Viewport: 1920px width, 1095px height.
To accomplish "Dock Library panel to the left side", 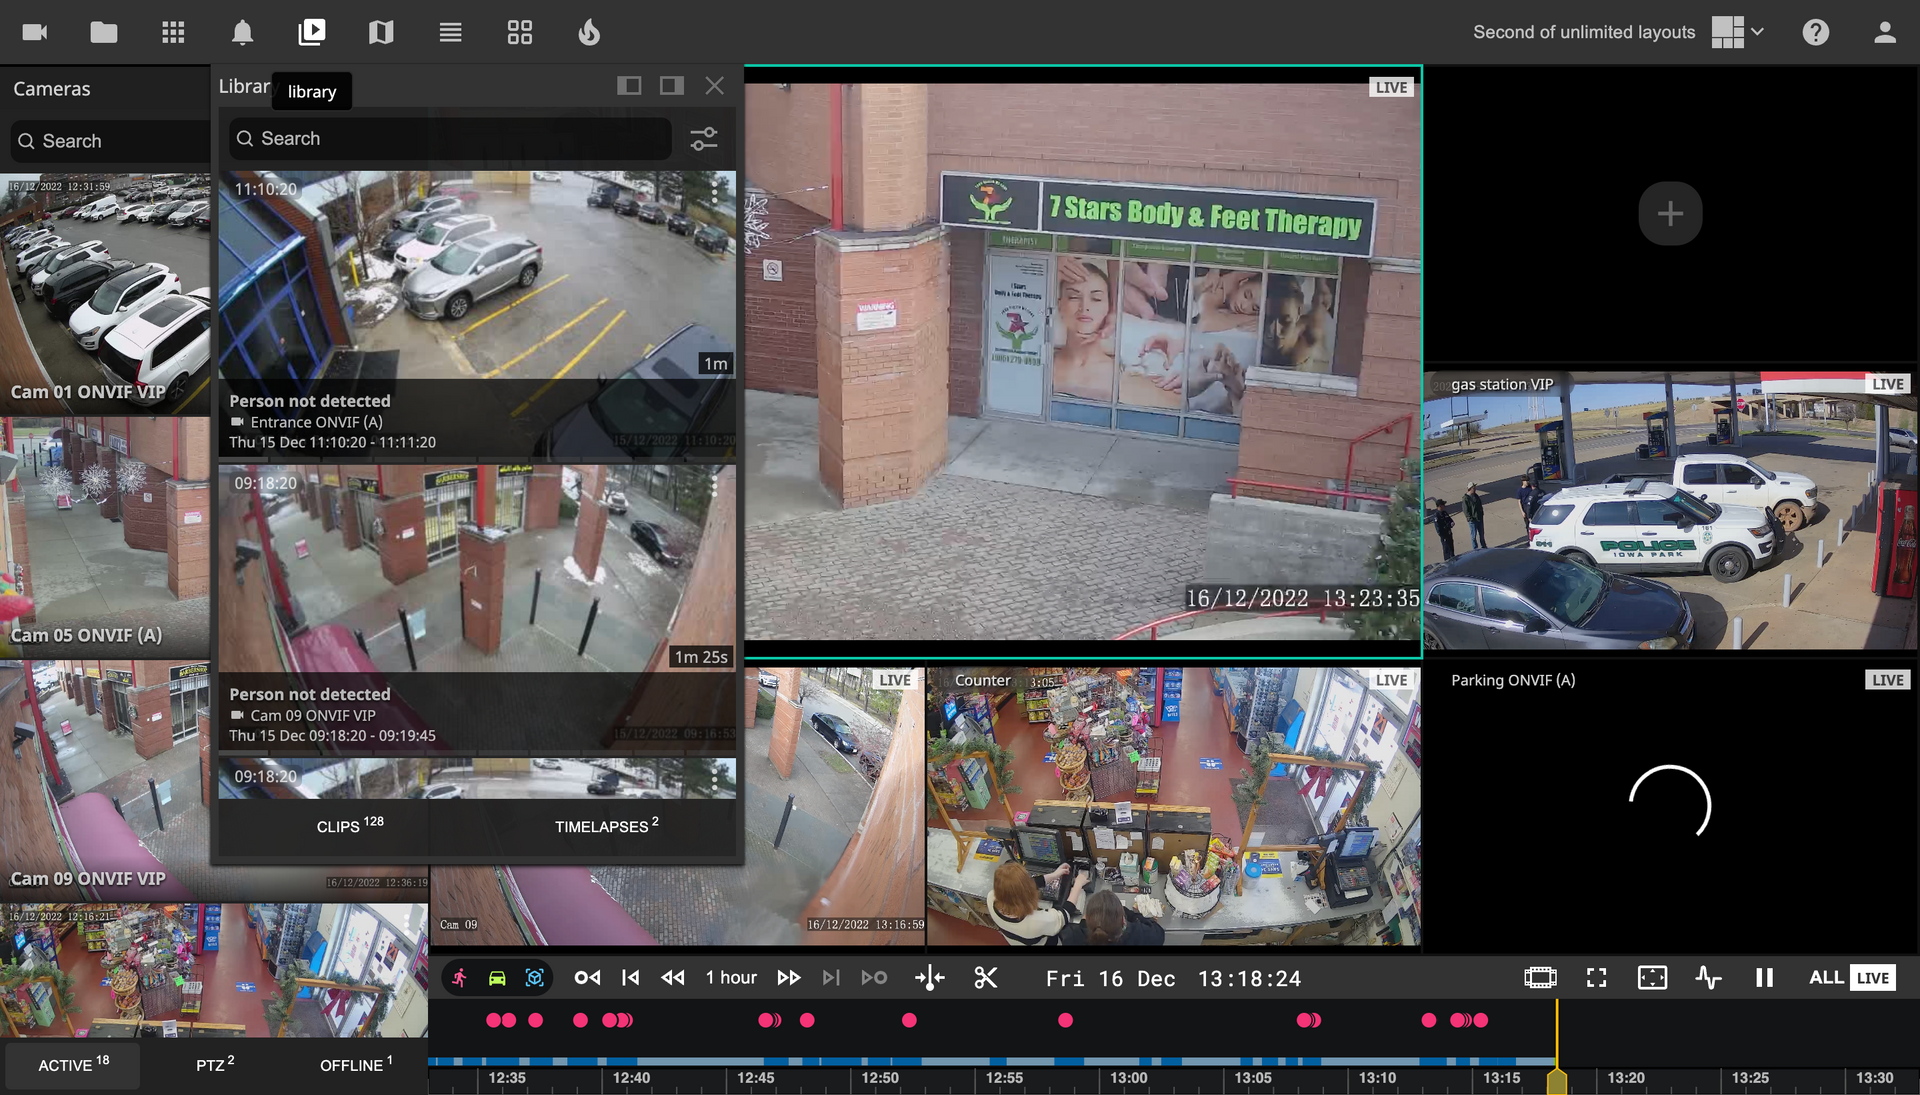I will point(629,86).
